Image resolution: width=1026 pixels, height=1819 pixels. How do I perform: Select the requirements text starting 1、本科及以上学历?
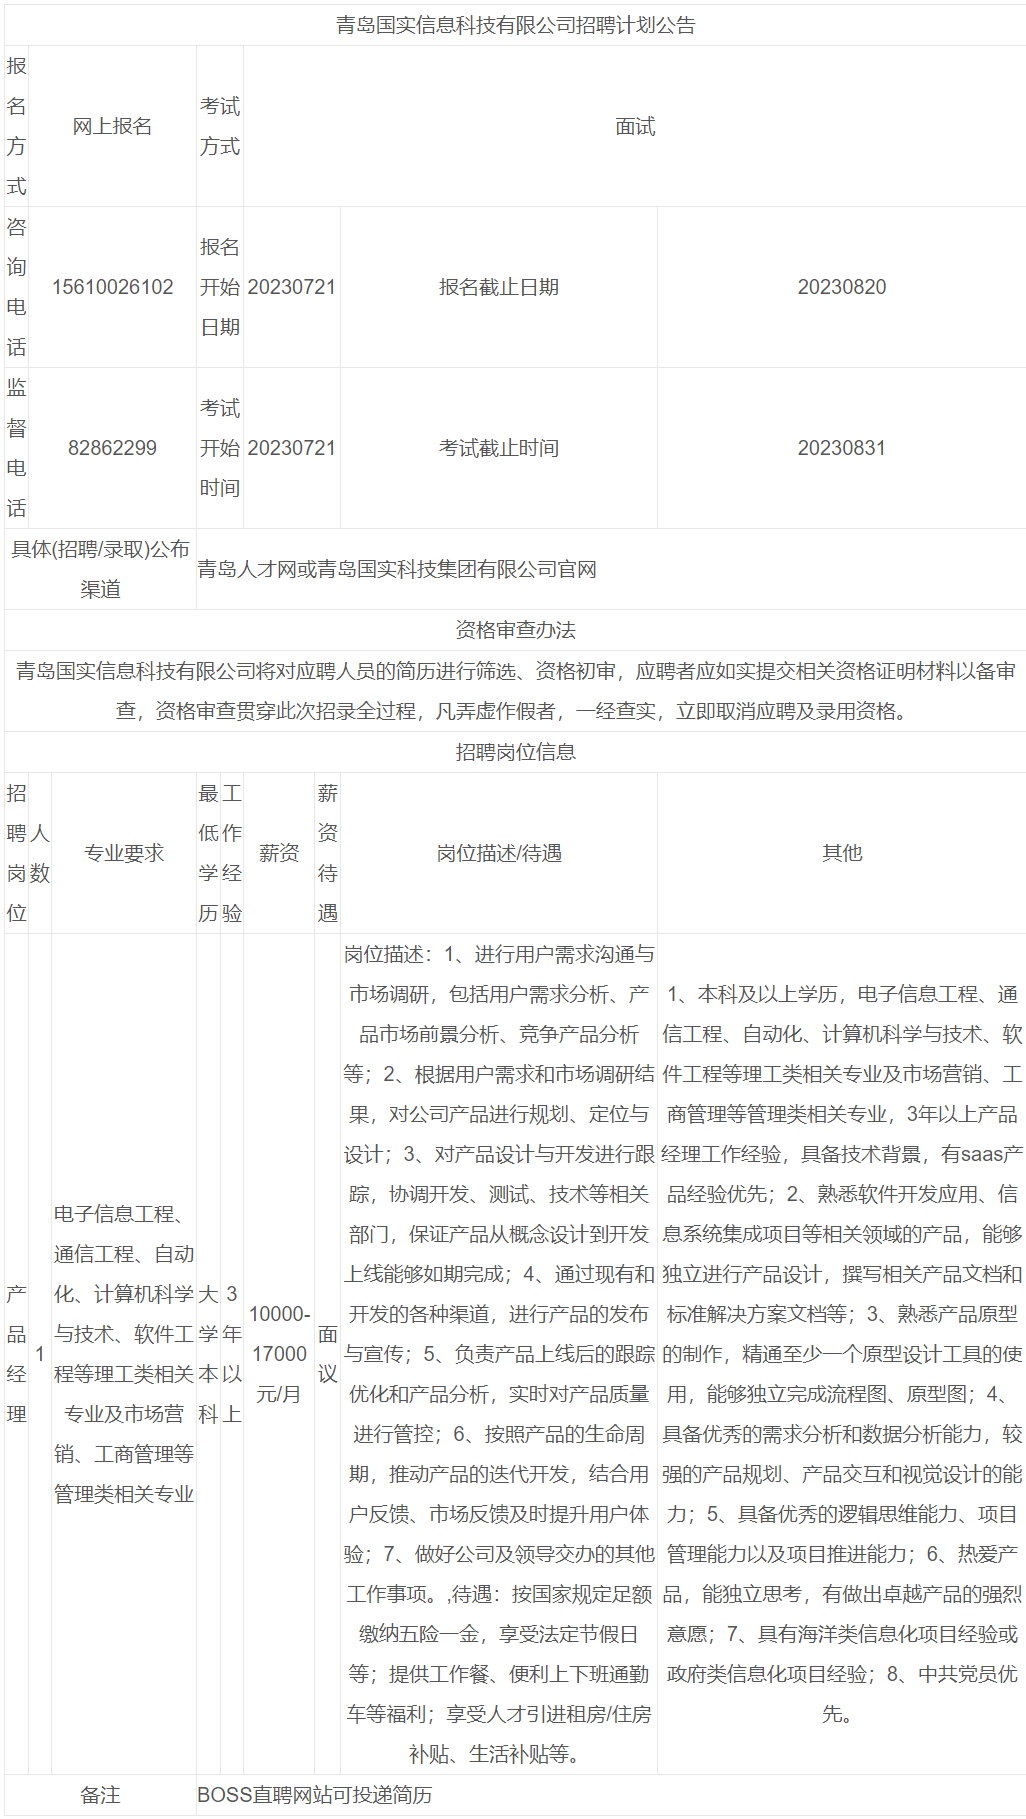(x=842, y=1354)
